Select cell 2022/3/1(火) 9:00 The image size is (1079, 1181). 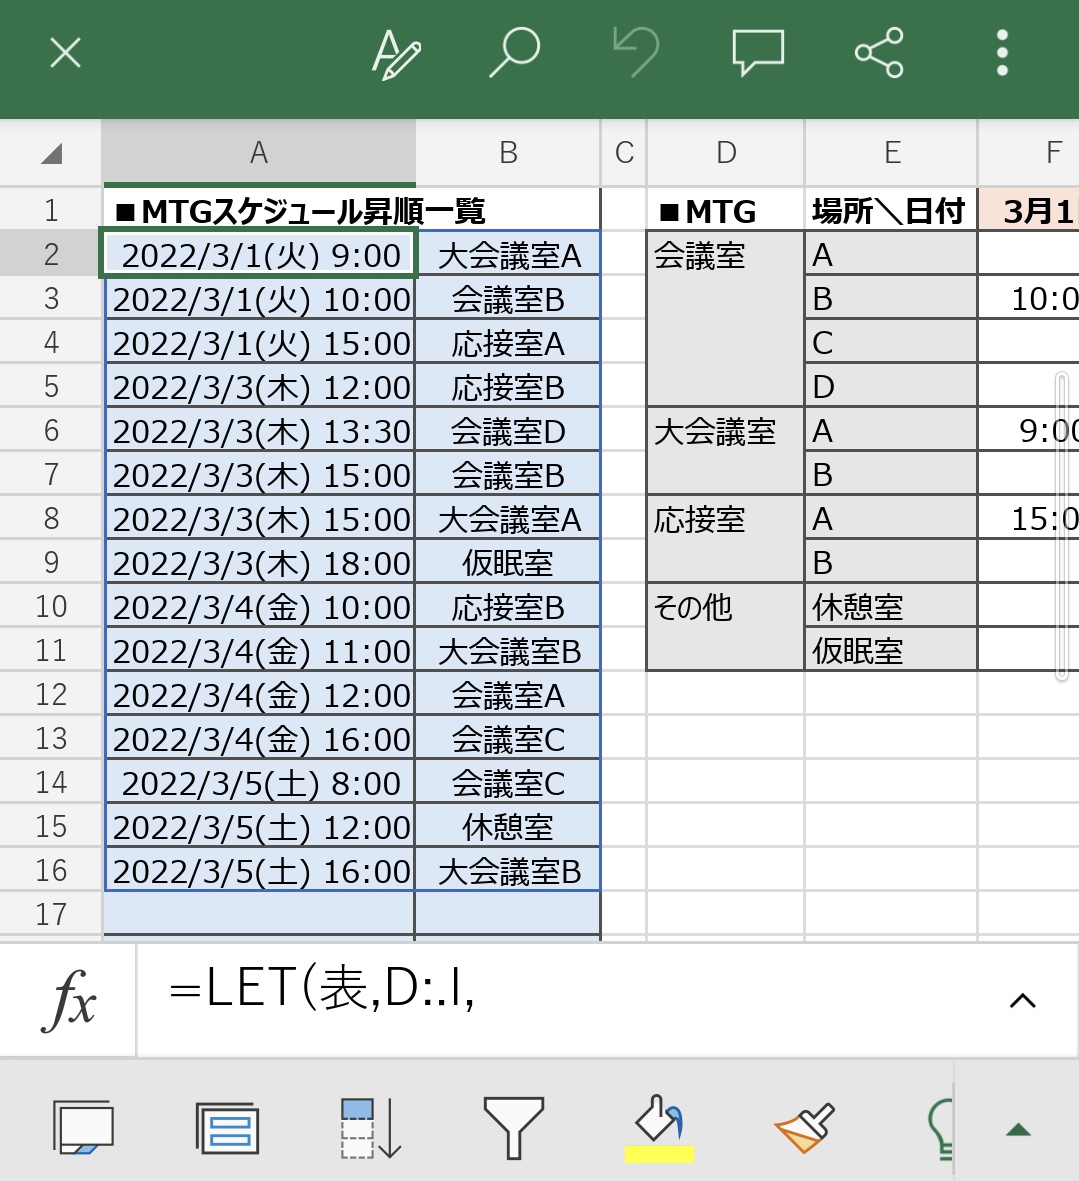coord(261,255)
